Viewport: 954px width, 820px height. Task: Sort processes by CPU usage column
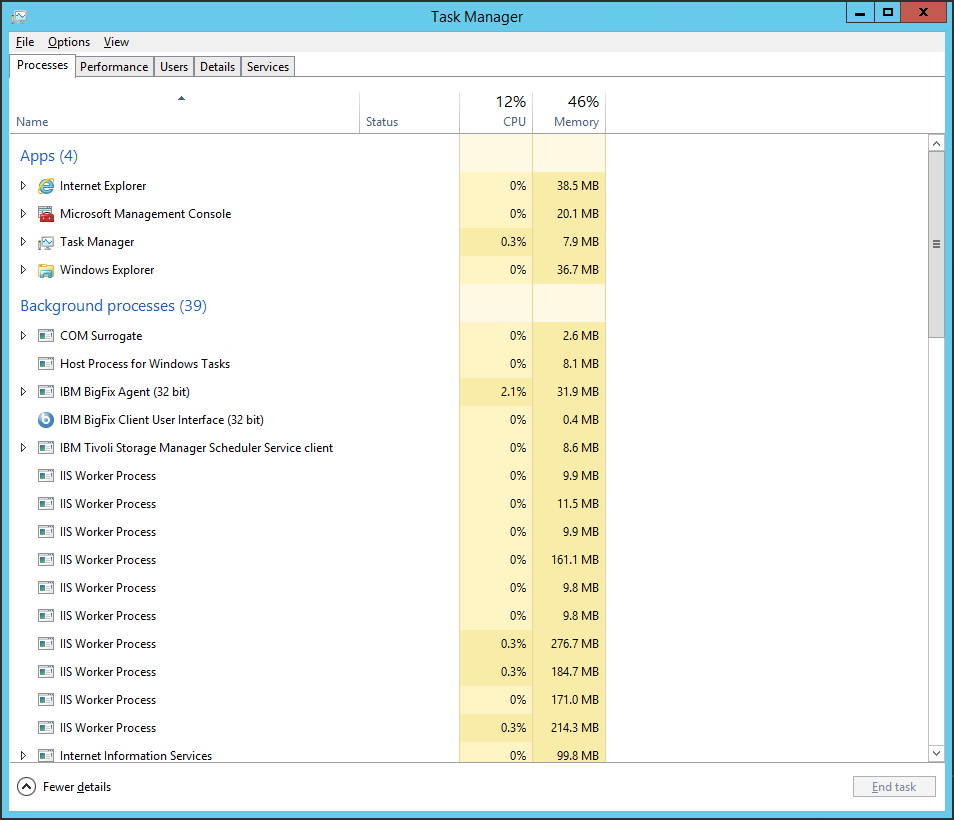(496, 113)
